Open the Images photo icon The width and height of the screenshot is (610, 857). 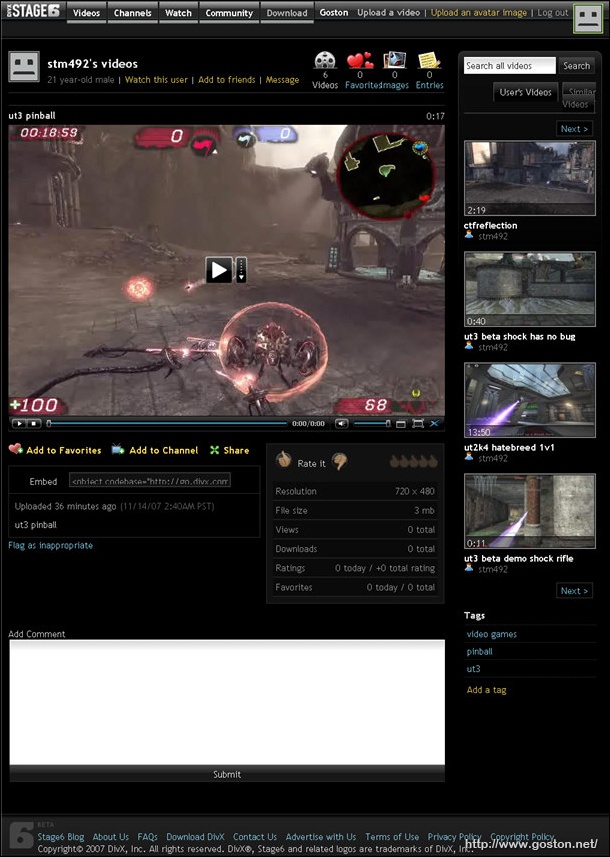[x=395, y=60]
